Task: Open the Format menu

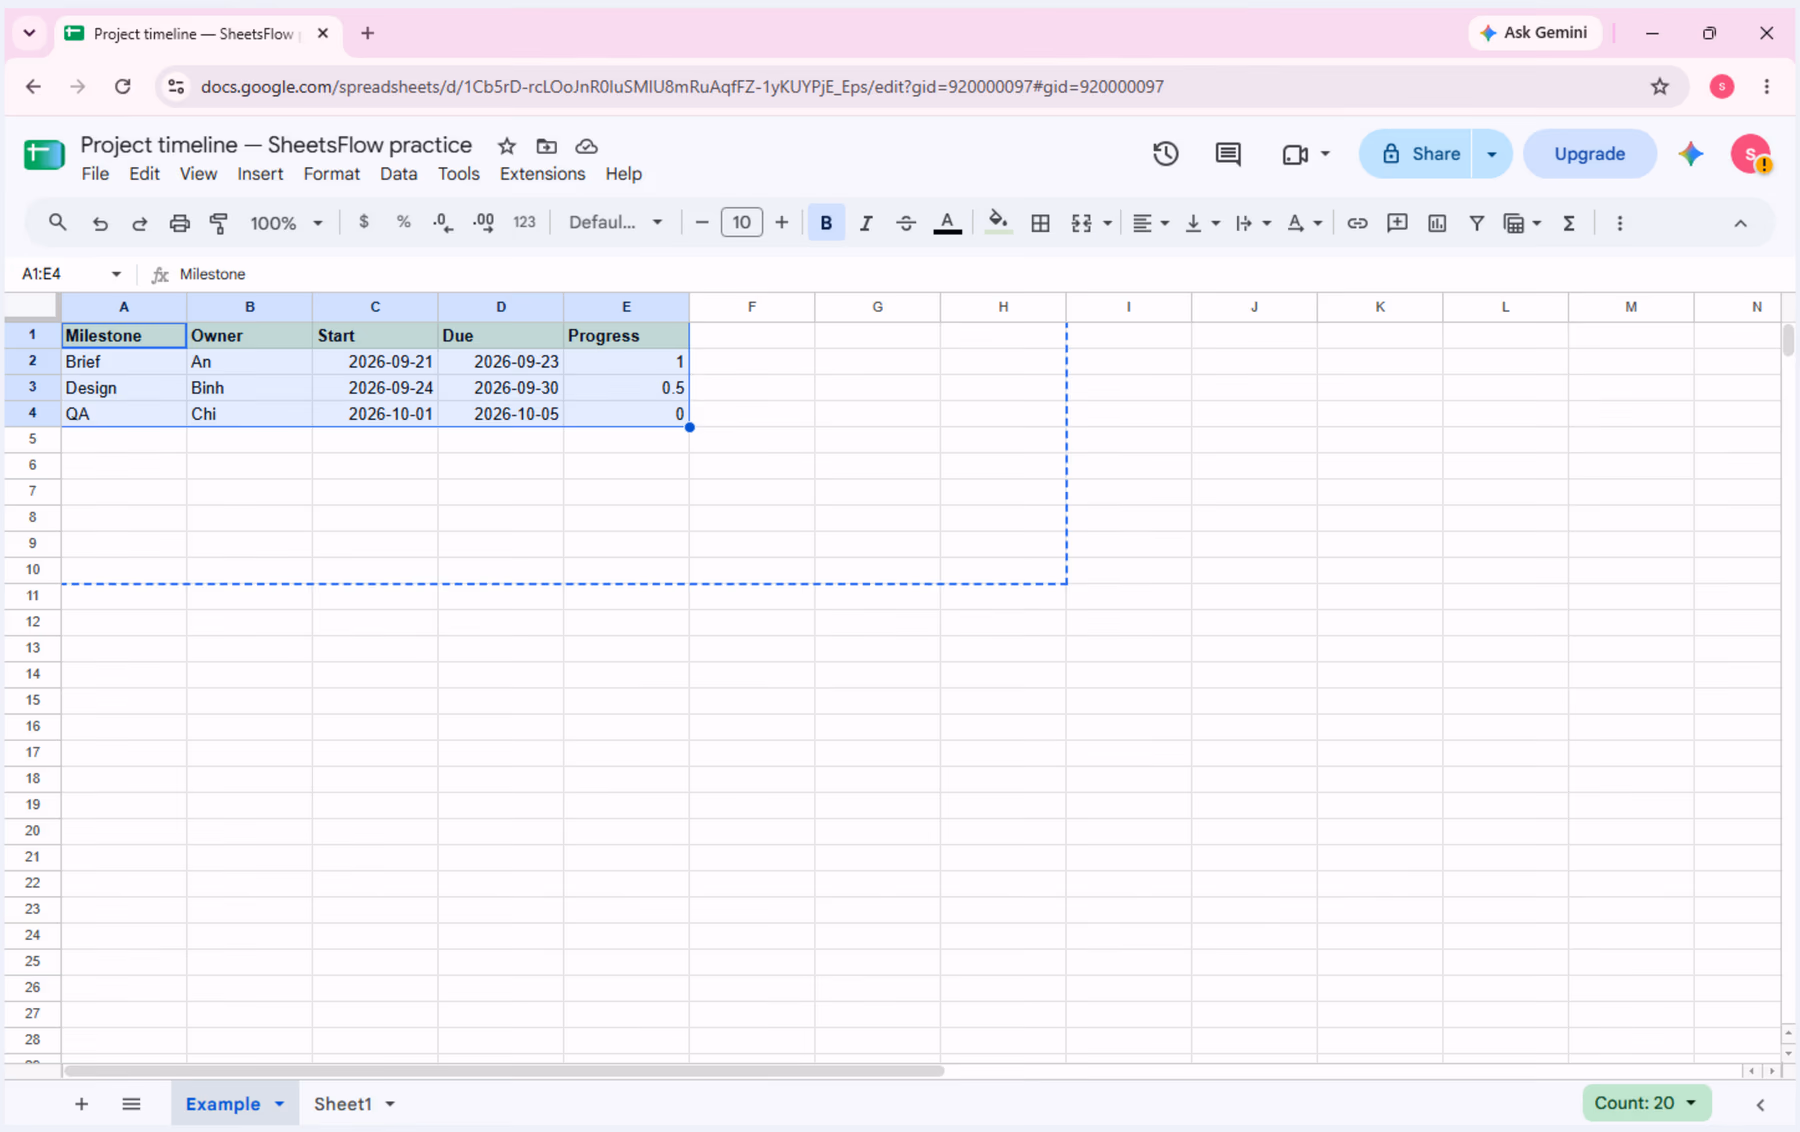Action: [331, 174]
